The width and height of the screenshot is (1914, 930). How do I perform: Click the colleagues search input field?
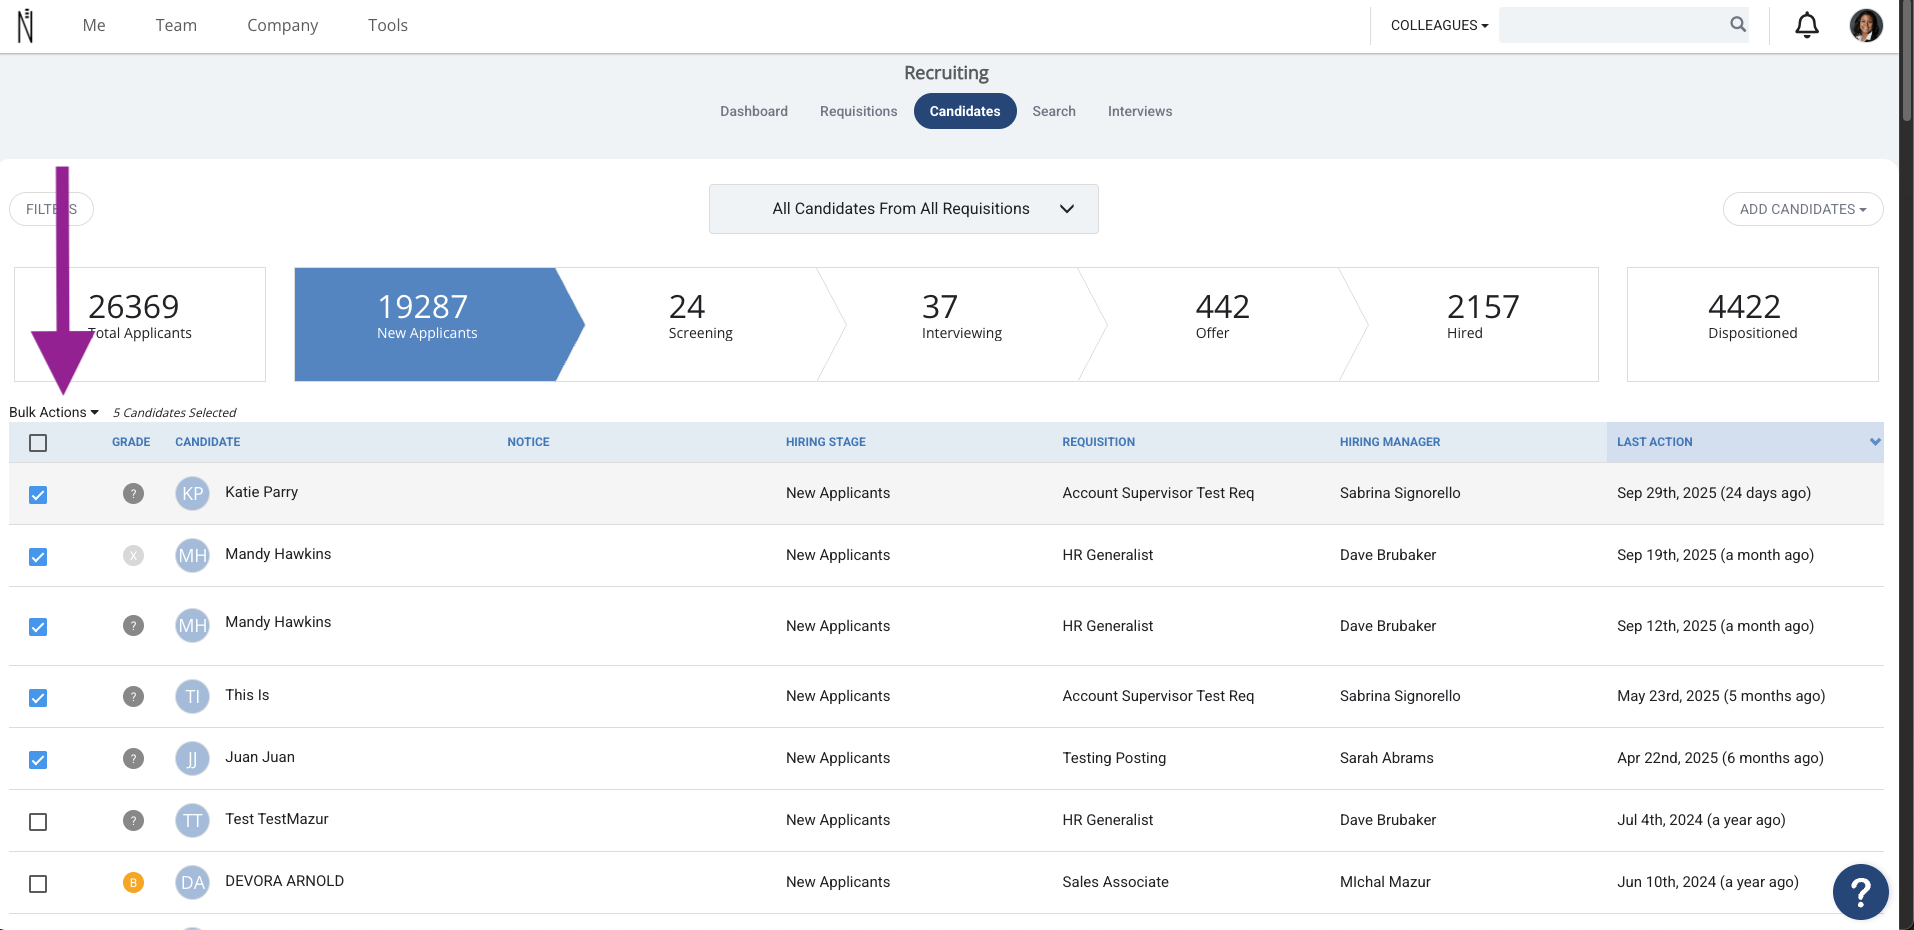point(1612,25)
